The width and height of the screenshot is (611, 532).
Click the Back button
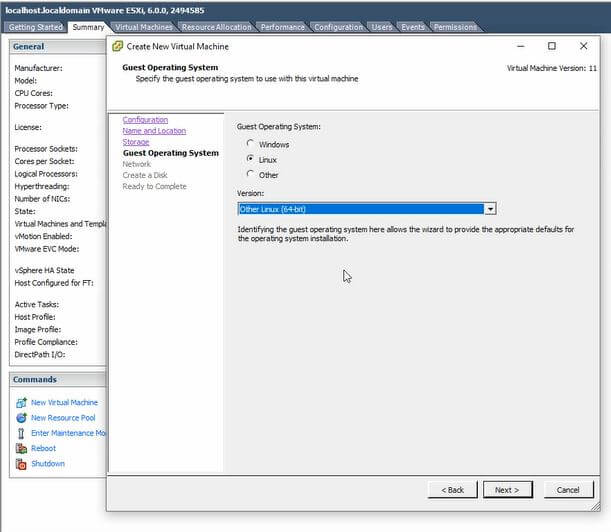pyautogui.click(x=452, y=490)
